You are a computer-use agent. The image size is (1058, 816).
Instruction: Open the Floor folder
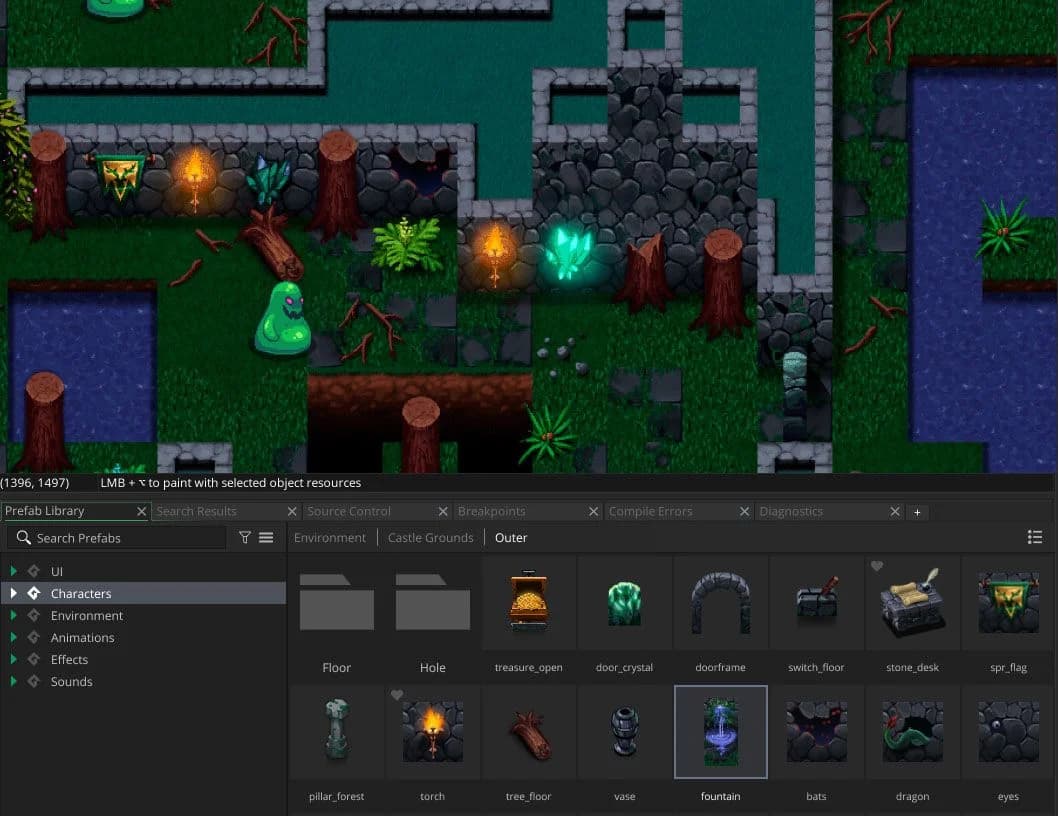[x=337, y=604]
